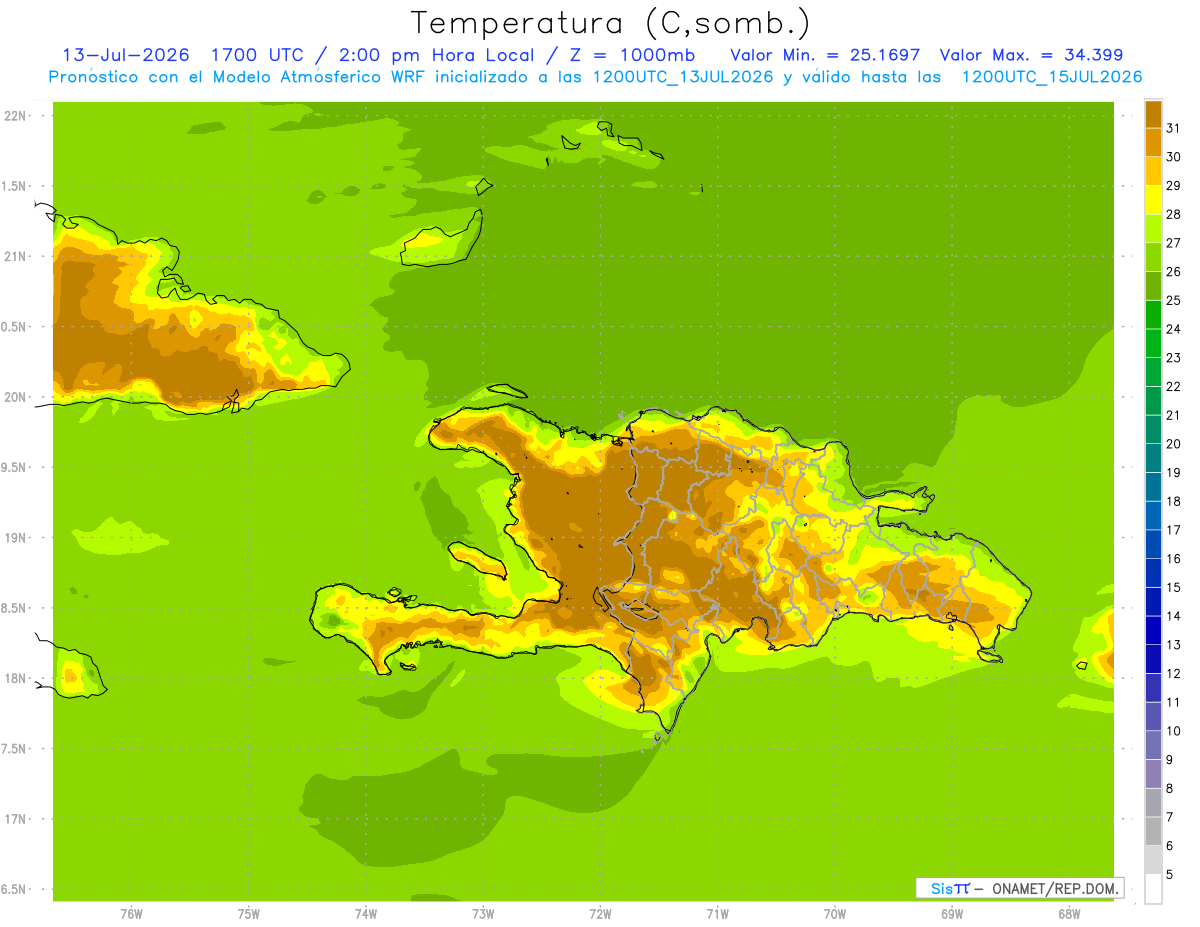Click the "68W" longitude label

1069,913
